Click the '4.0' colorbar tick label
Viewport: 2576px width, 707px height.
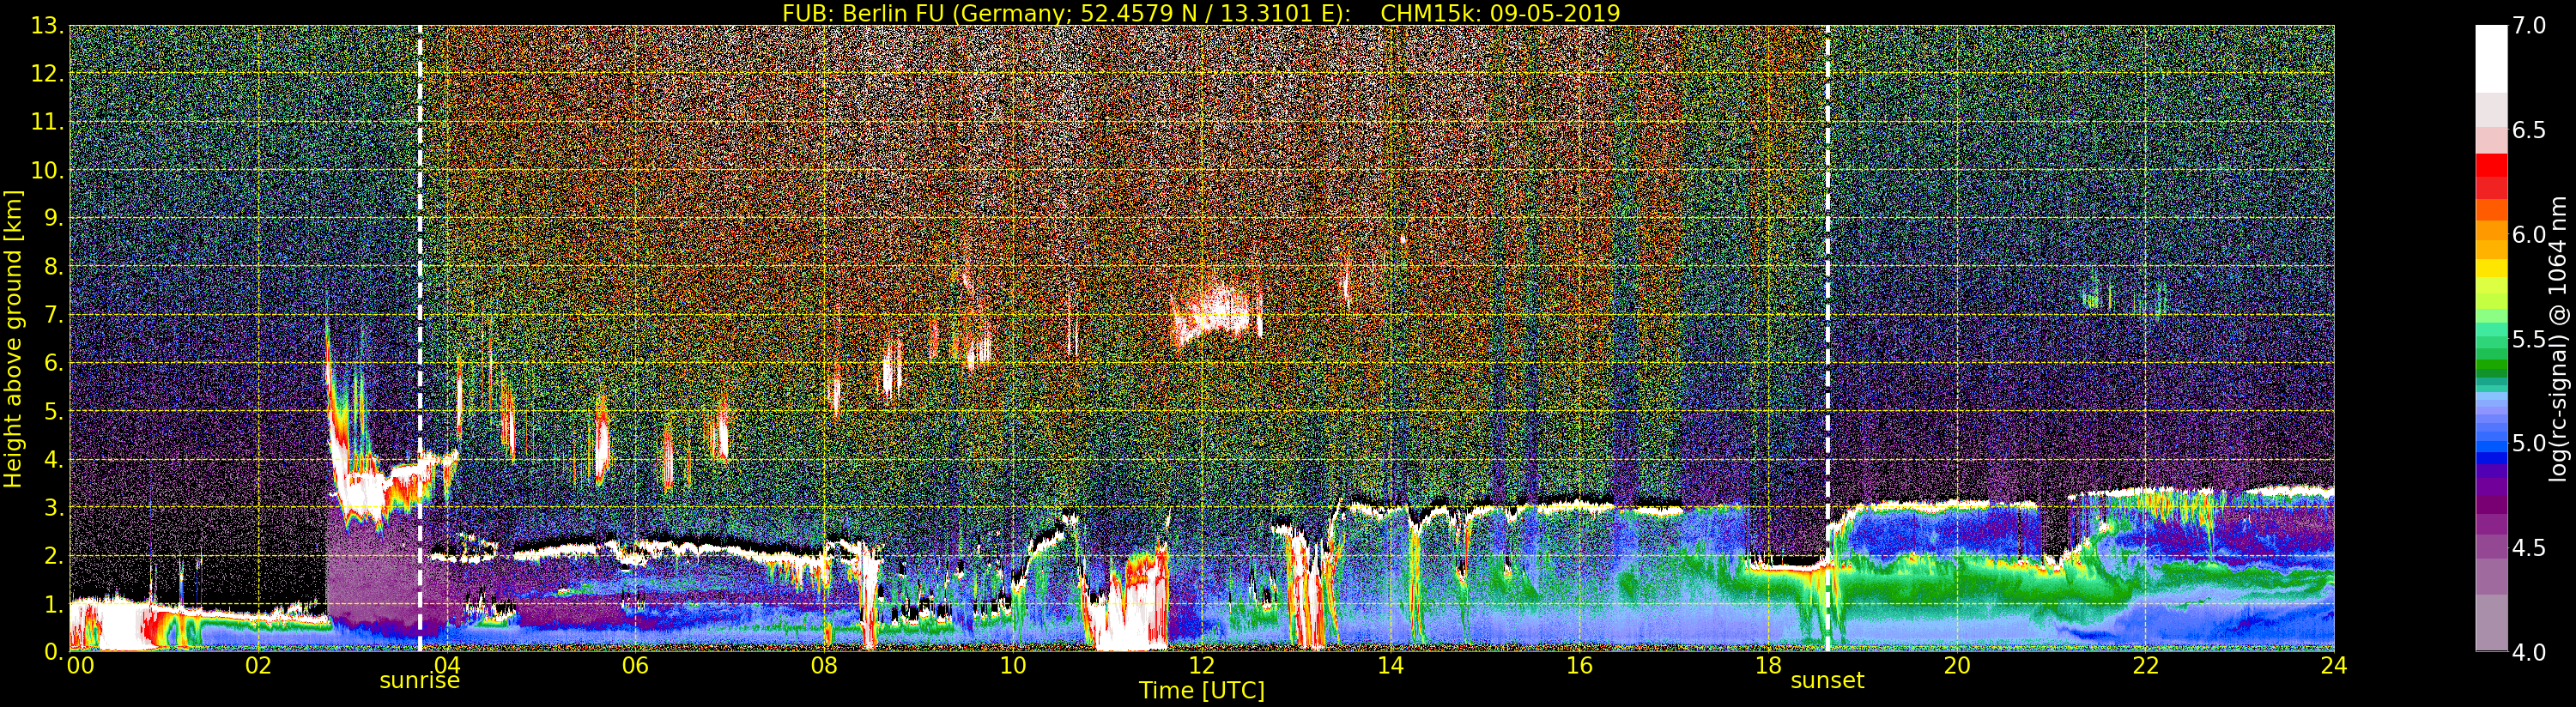pos(2529,652)
